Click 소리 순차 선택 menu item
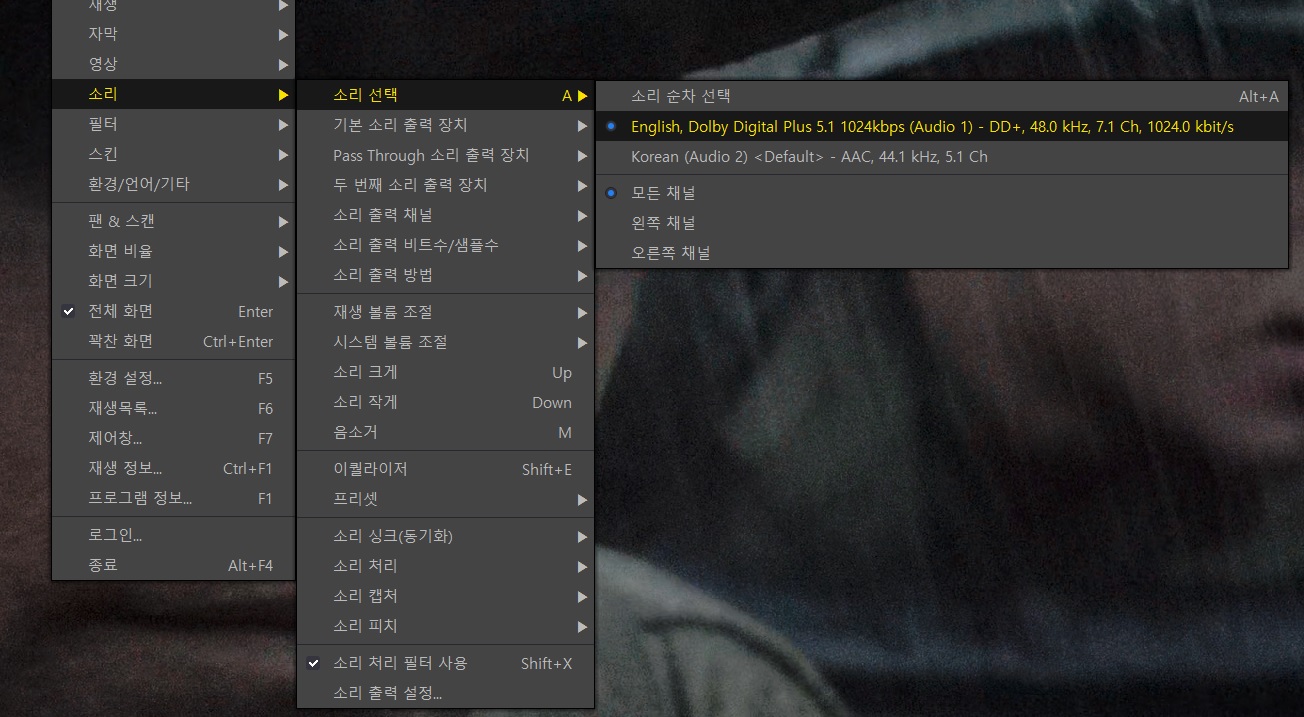This screenshot has width=1304, height=717. pos(680,96)
